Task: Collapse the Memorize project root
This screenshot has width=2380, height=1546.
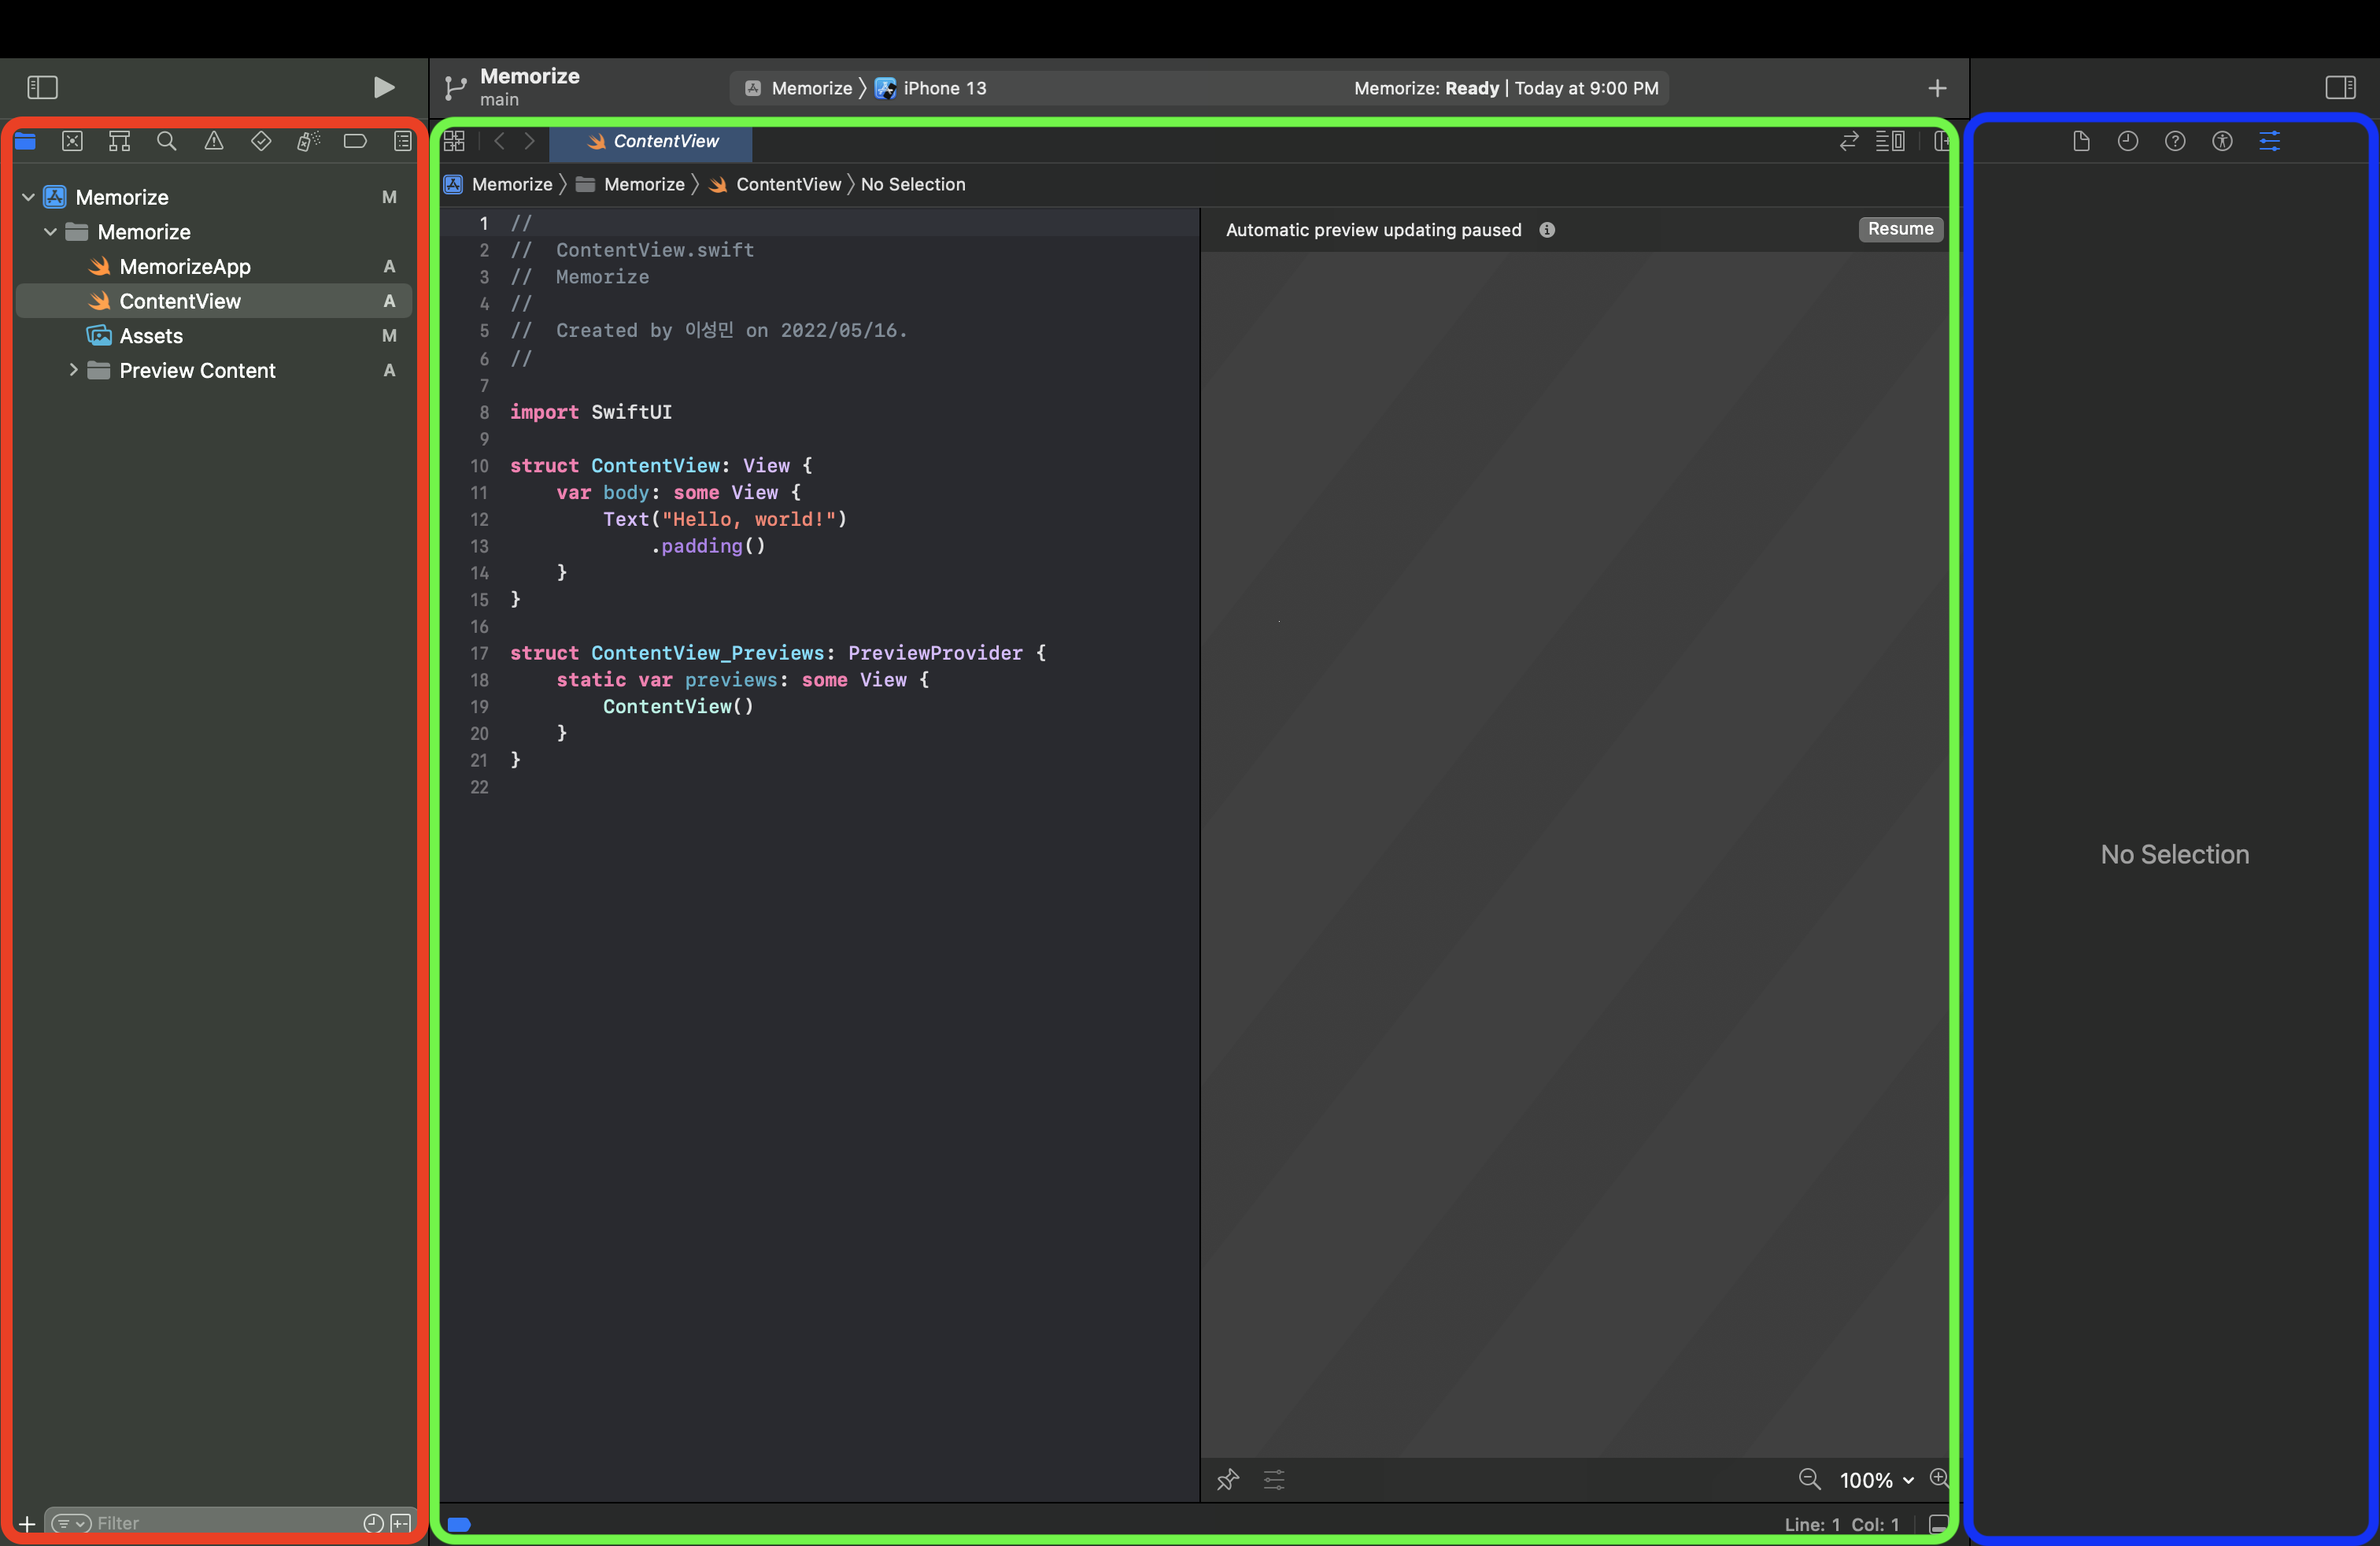Action: 29,197
